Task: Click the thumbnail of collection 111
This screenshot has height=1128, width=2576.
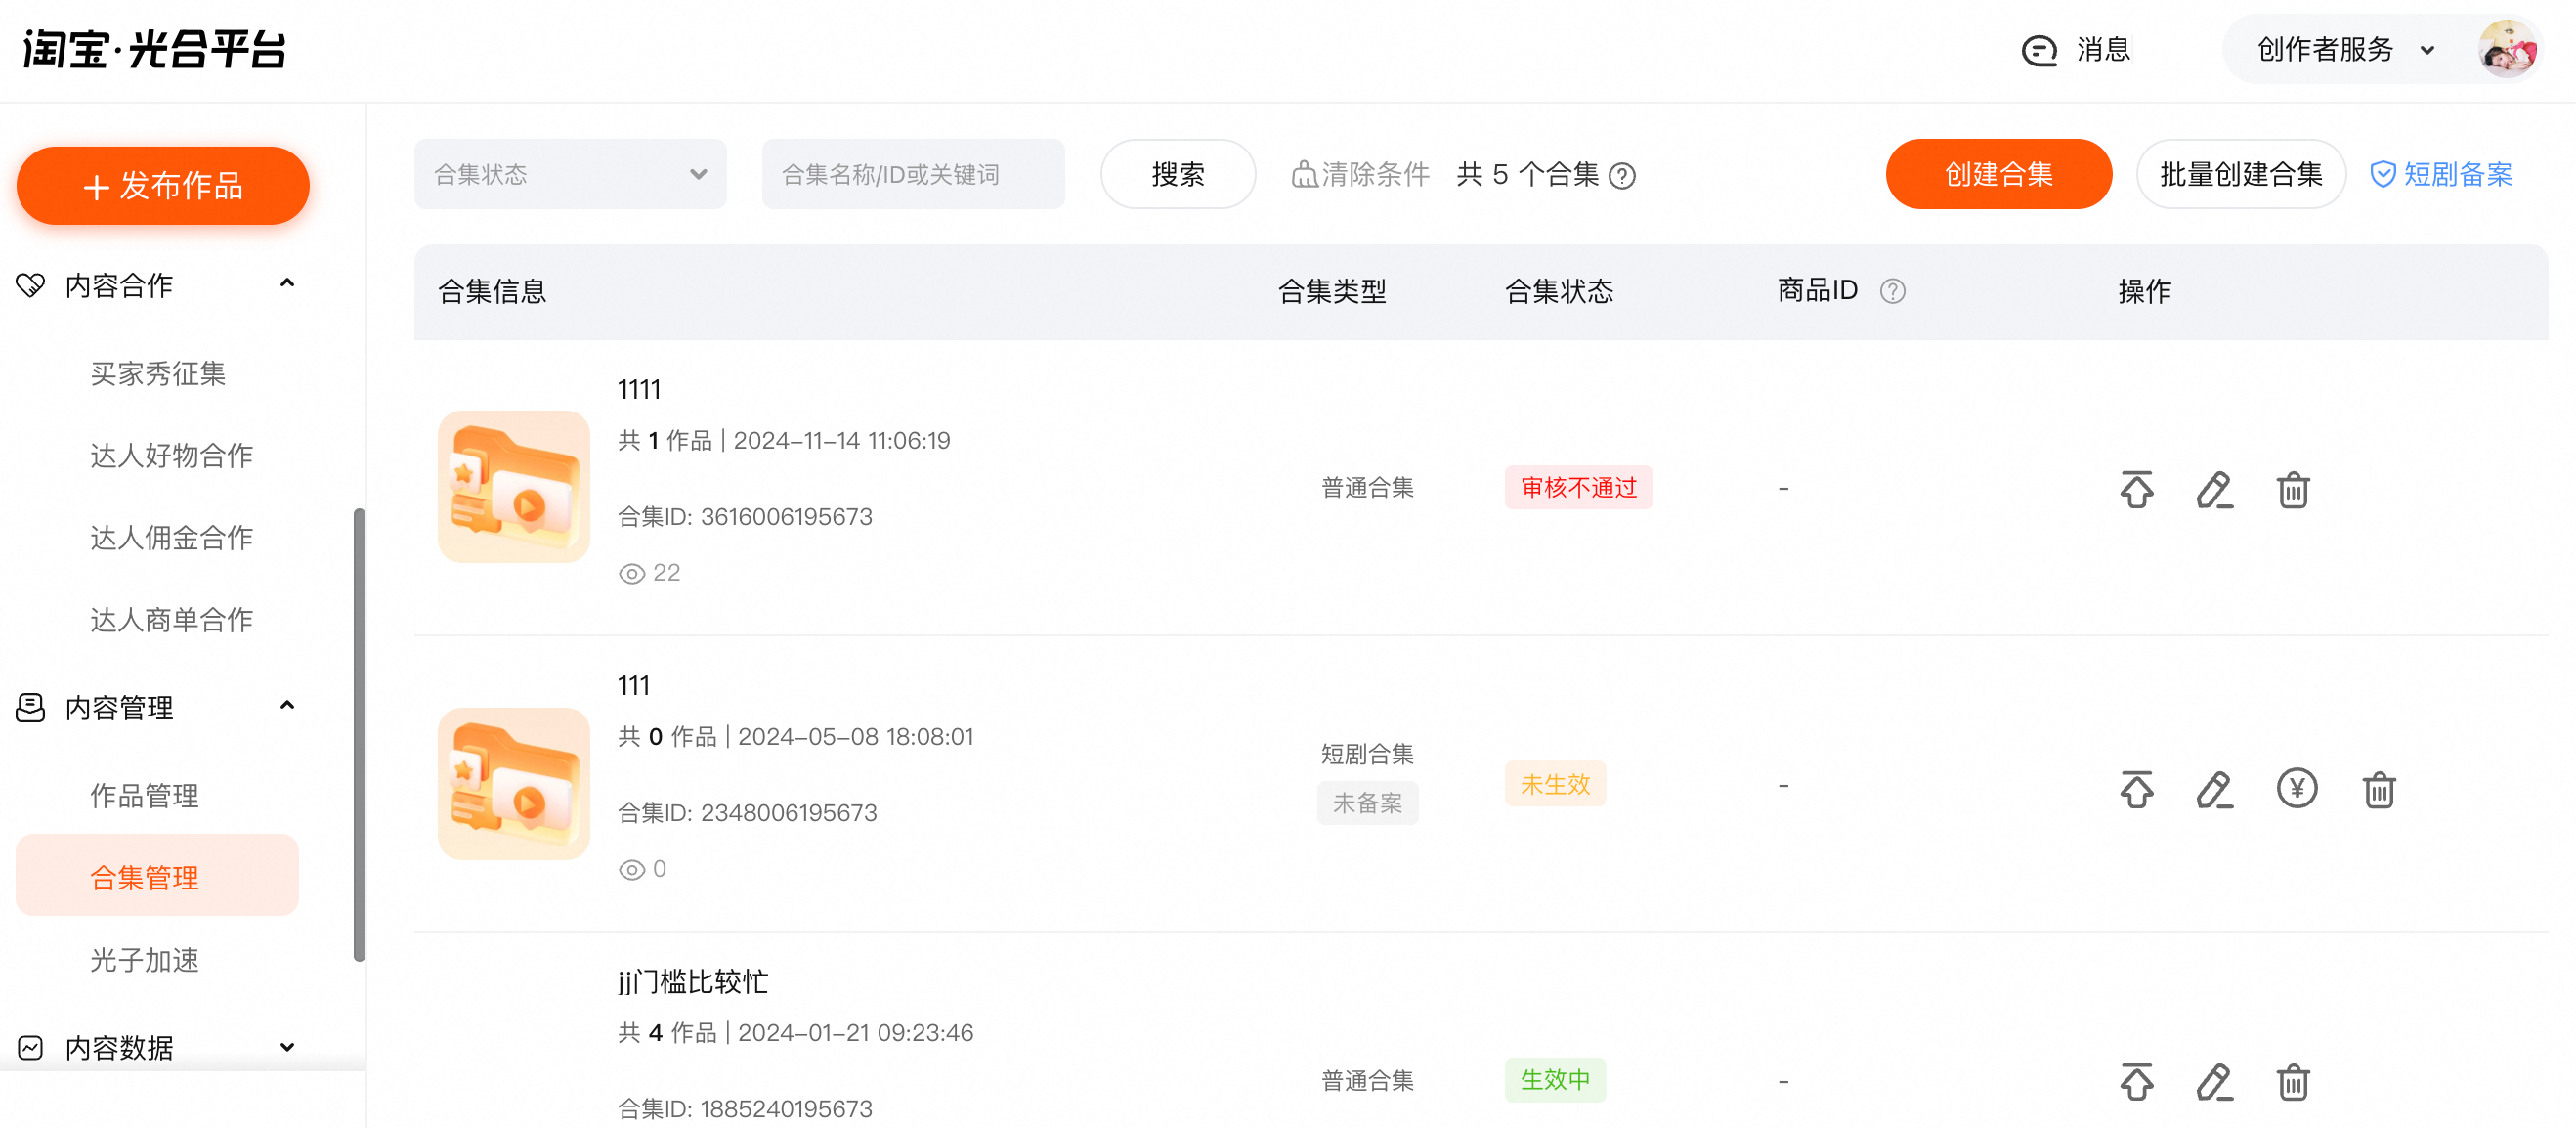Action: (x=513, y=784)
